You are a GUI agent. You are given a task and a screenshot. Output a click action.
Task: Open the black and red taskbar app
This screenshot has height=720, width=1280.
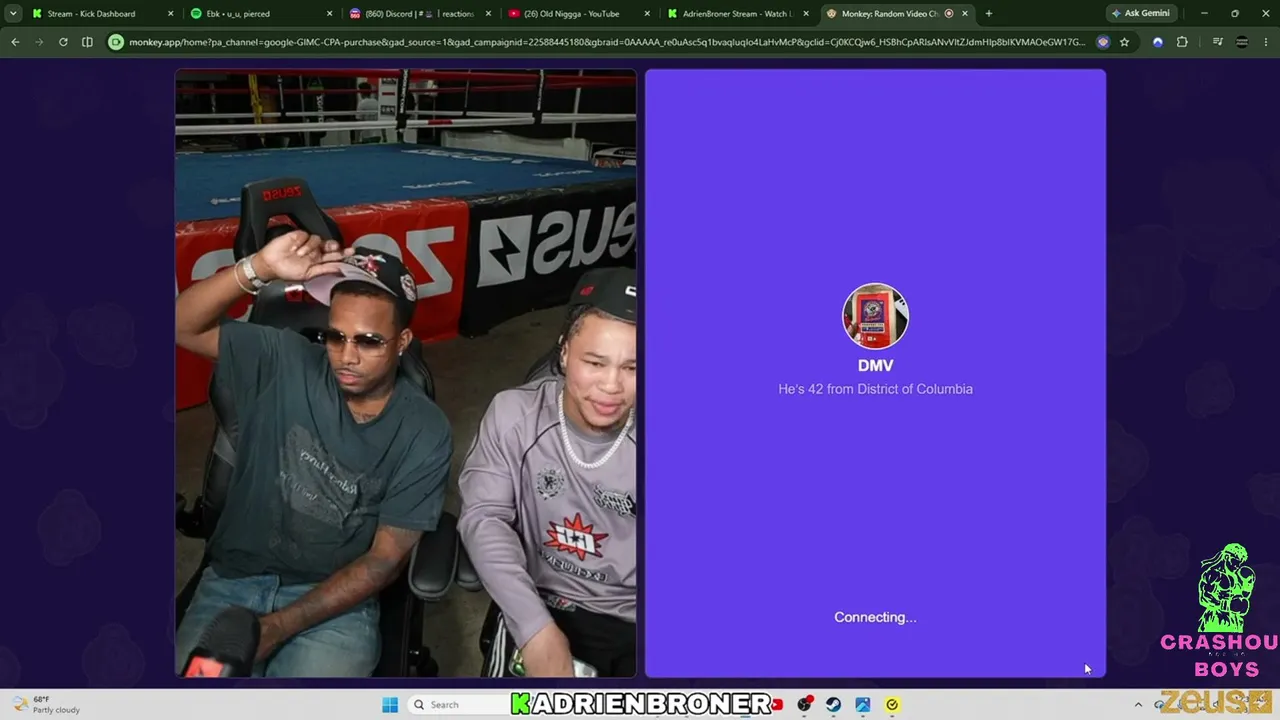(804, 705)
